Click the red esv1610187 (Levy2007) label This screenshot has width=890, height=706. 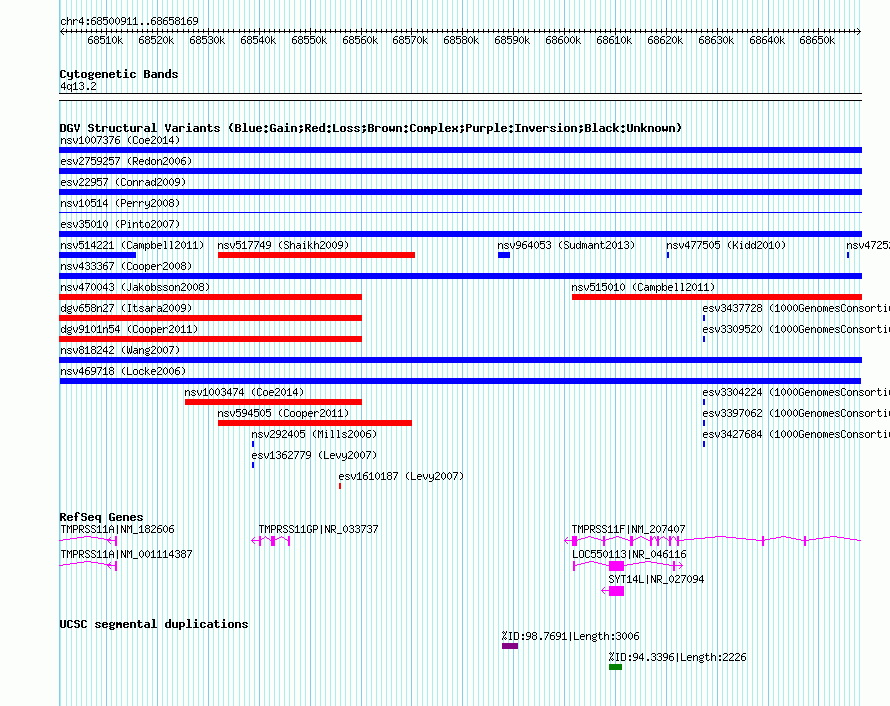[401, 476]
